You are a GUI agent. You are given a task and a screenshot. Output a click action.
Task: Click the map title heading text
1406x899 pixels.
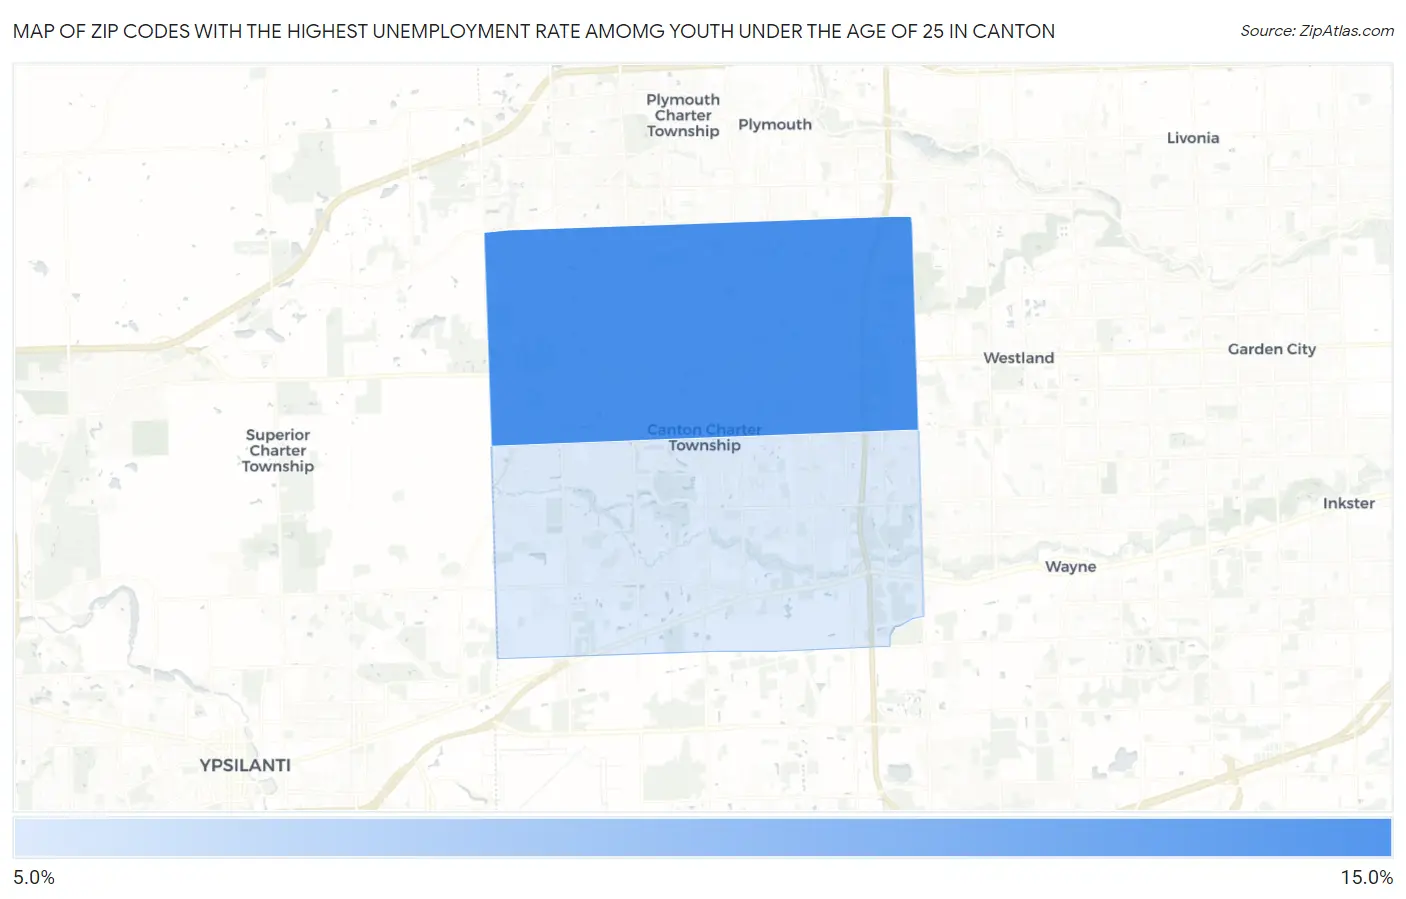[534, 31]
